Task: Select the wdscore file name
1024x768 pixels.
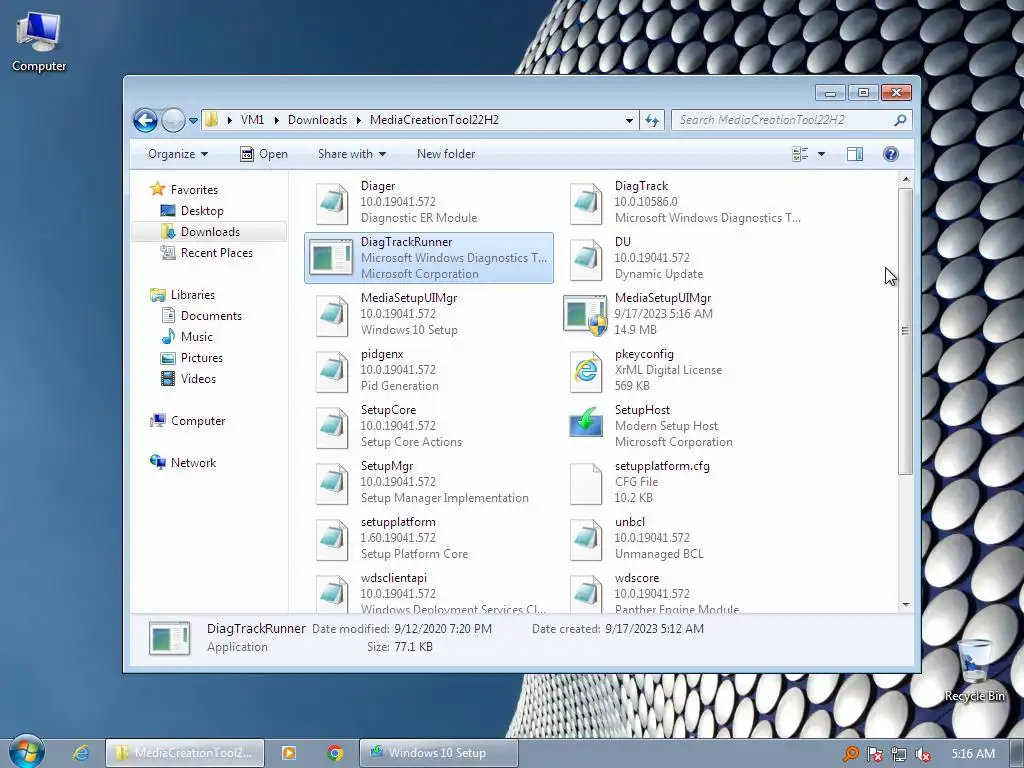Action: tap(637, 578)
